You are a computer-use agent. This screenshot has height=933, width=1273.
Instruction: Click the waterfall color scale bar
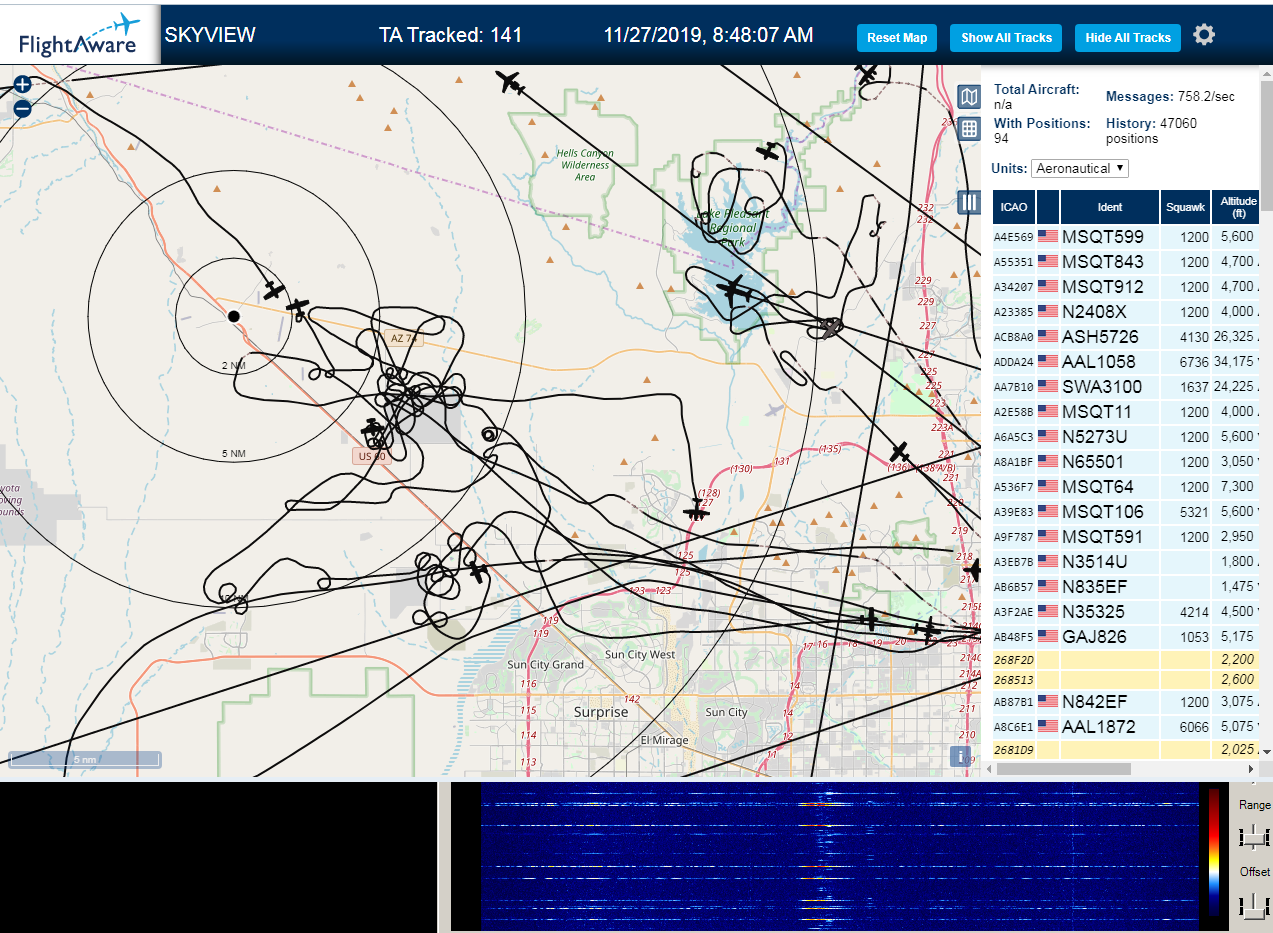(x=1214, y=850)
